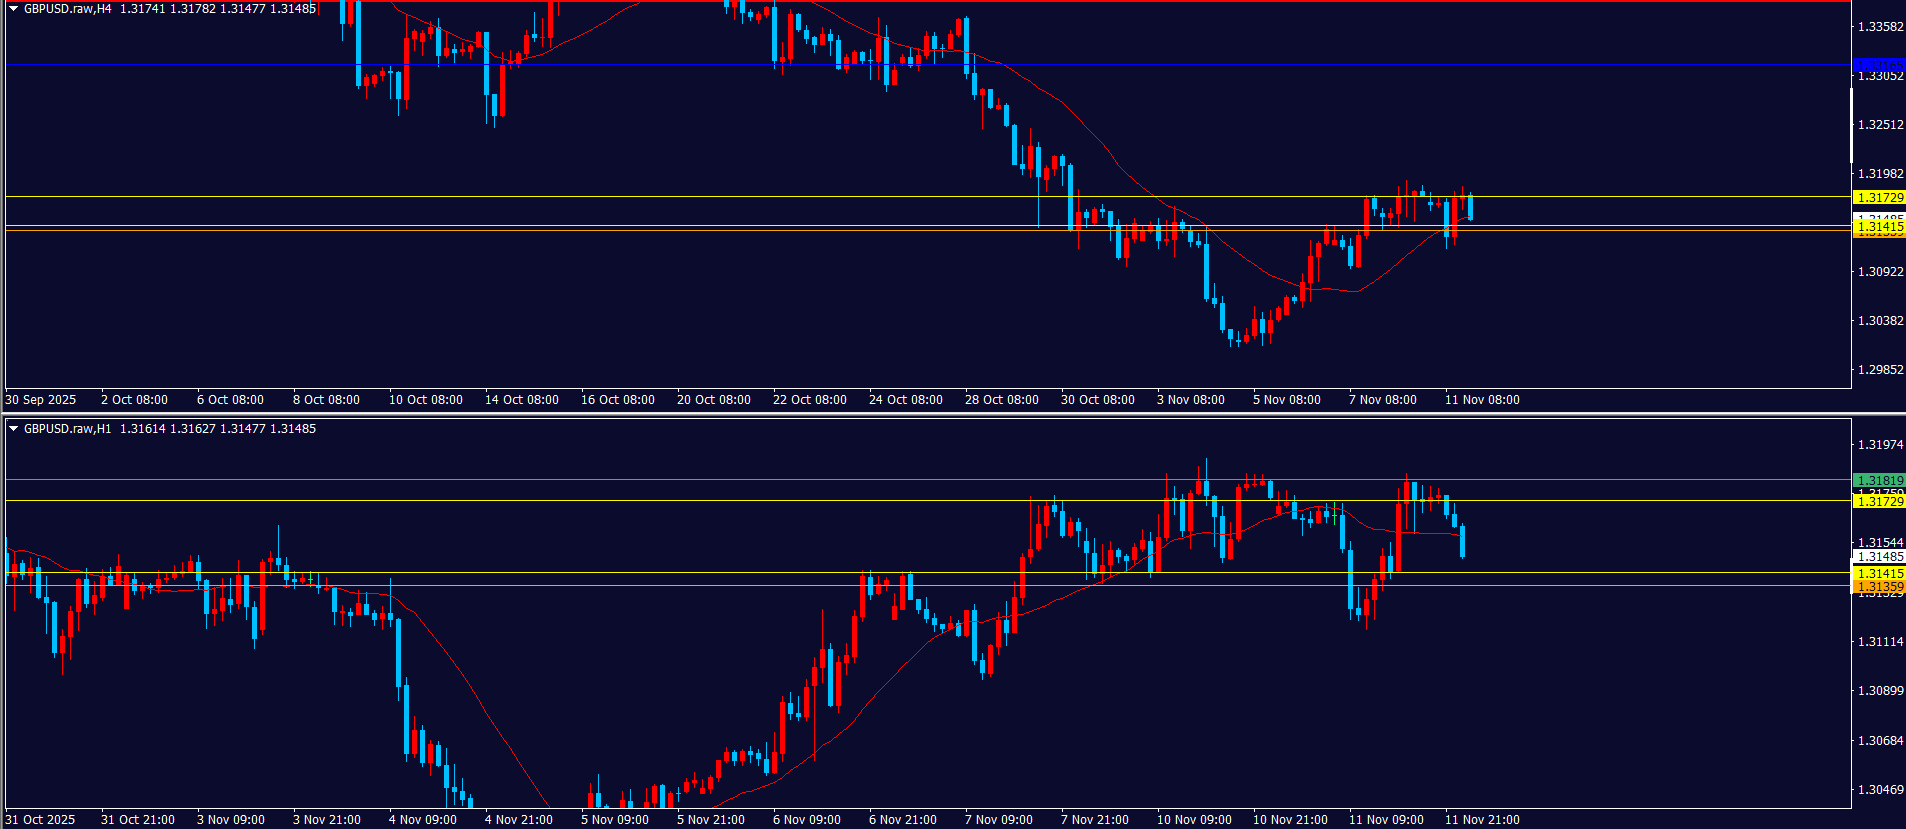
Task: Select the green 1.31819 price label
Action: pos(1879,481)
